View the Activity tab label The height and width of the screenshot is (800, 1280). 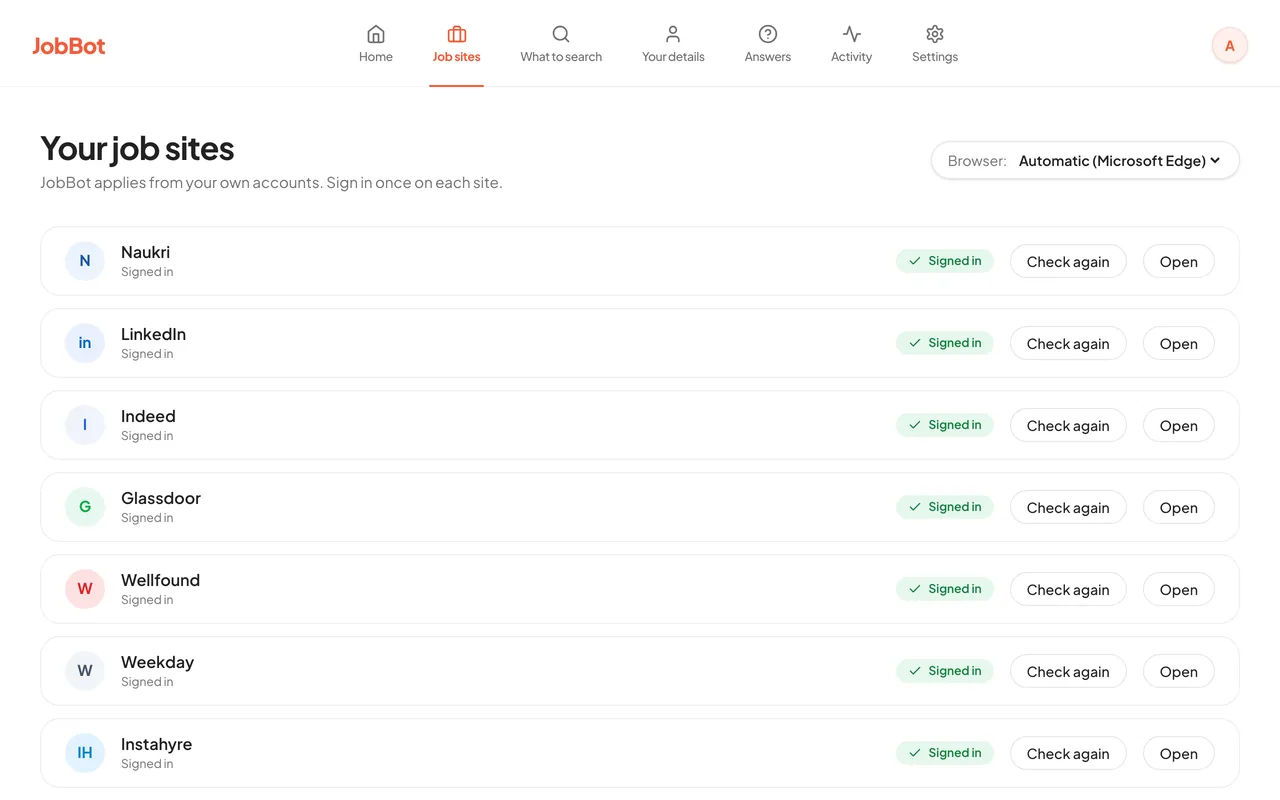point(852,57)
